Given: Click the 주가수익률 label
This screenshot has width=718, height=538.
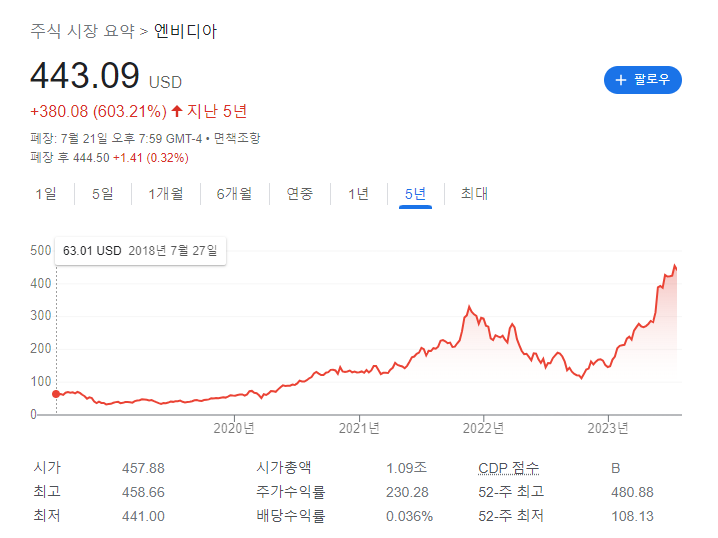Looking at the screenshot, I should pyautogui.click(x=290, y=492).
